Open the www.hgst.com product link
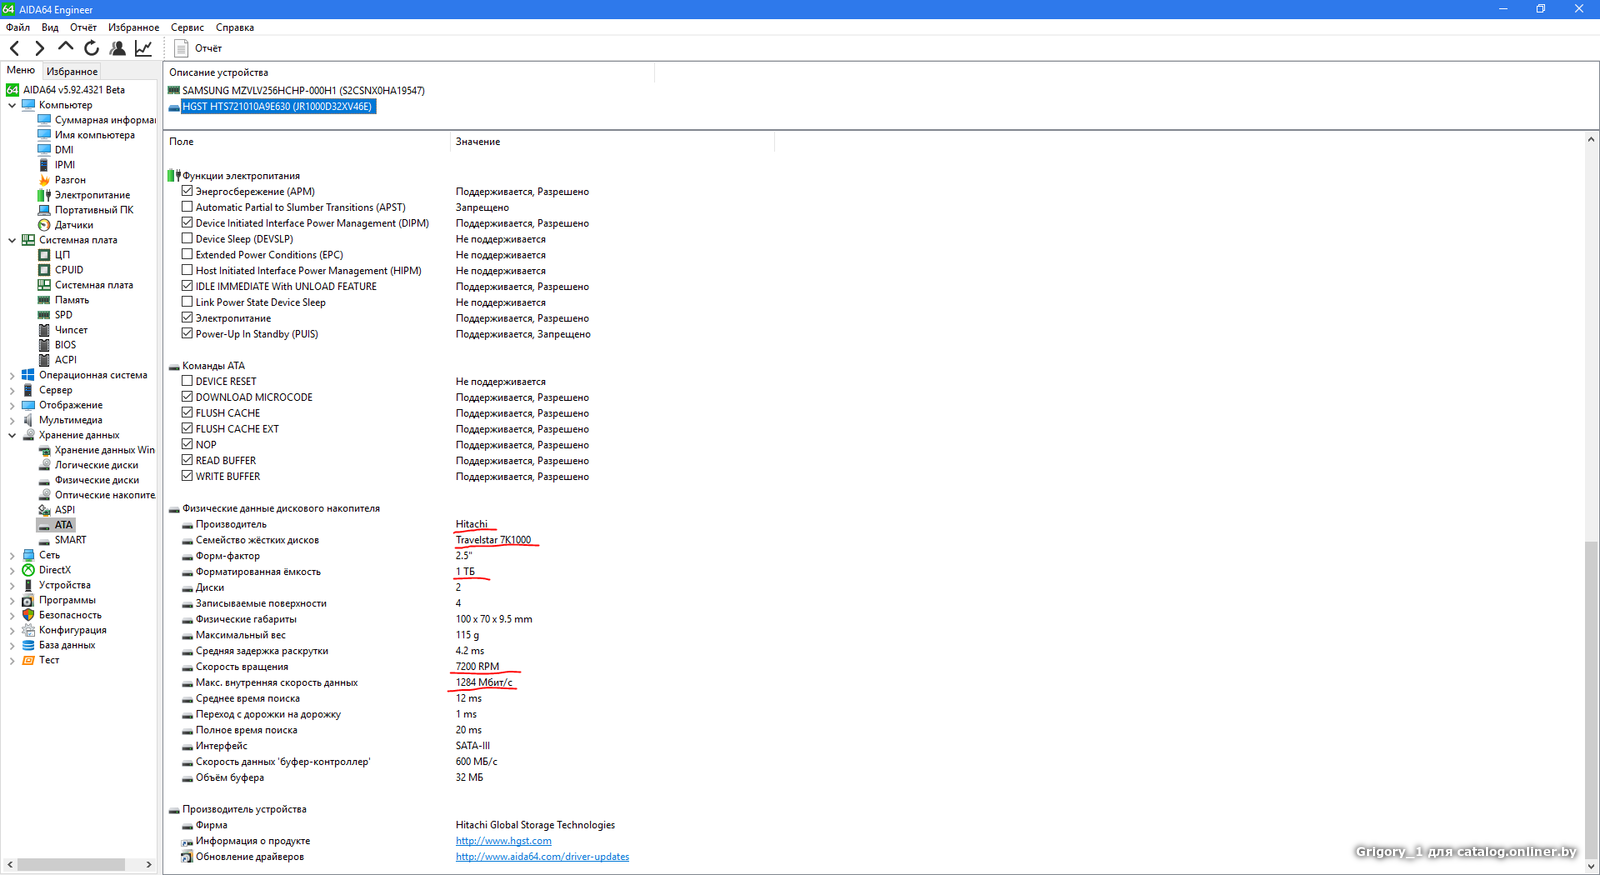 (503, 841)
